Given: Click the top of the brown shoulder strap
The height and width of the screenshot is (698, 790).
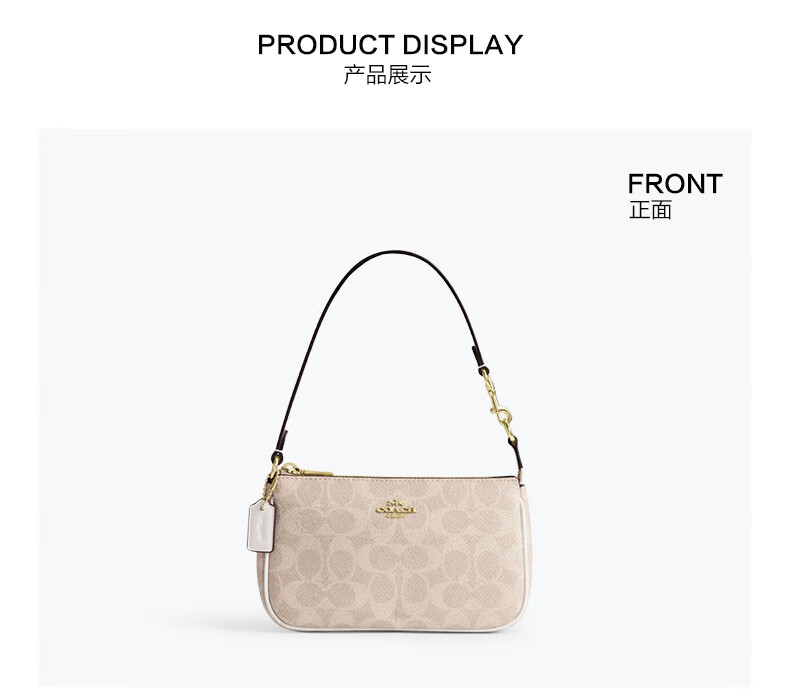Looking at the screenshot, I should click(396, 253).
